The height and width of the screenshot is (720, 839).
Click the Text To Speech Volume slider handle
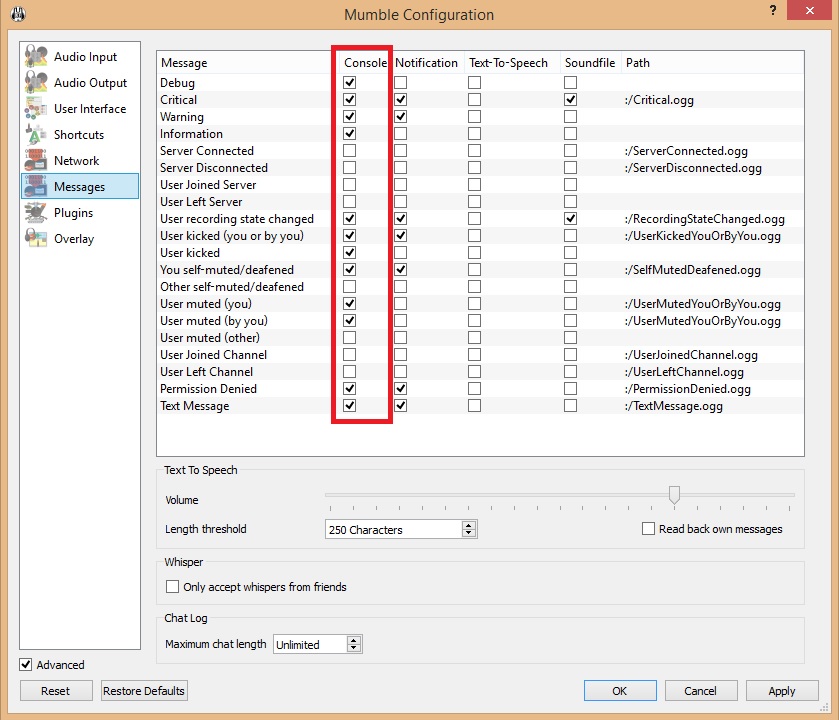point(674,495)
